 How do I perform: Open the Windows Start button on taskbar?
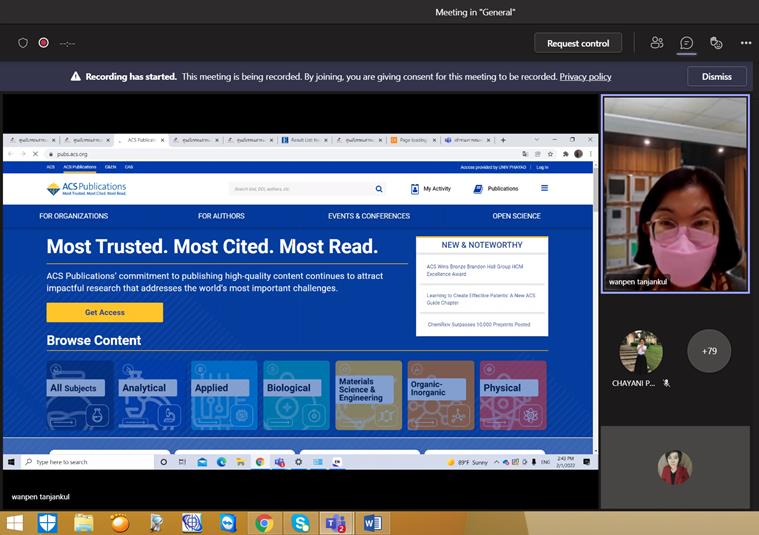tap(15, 523)
